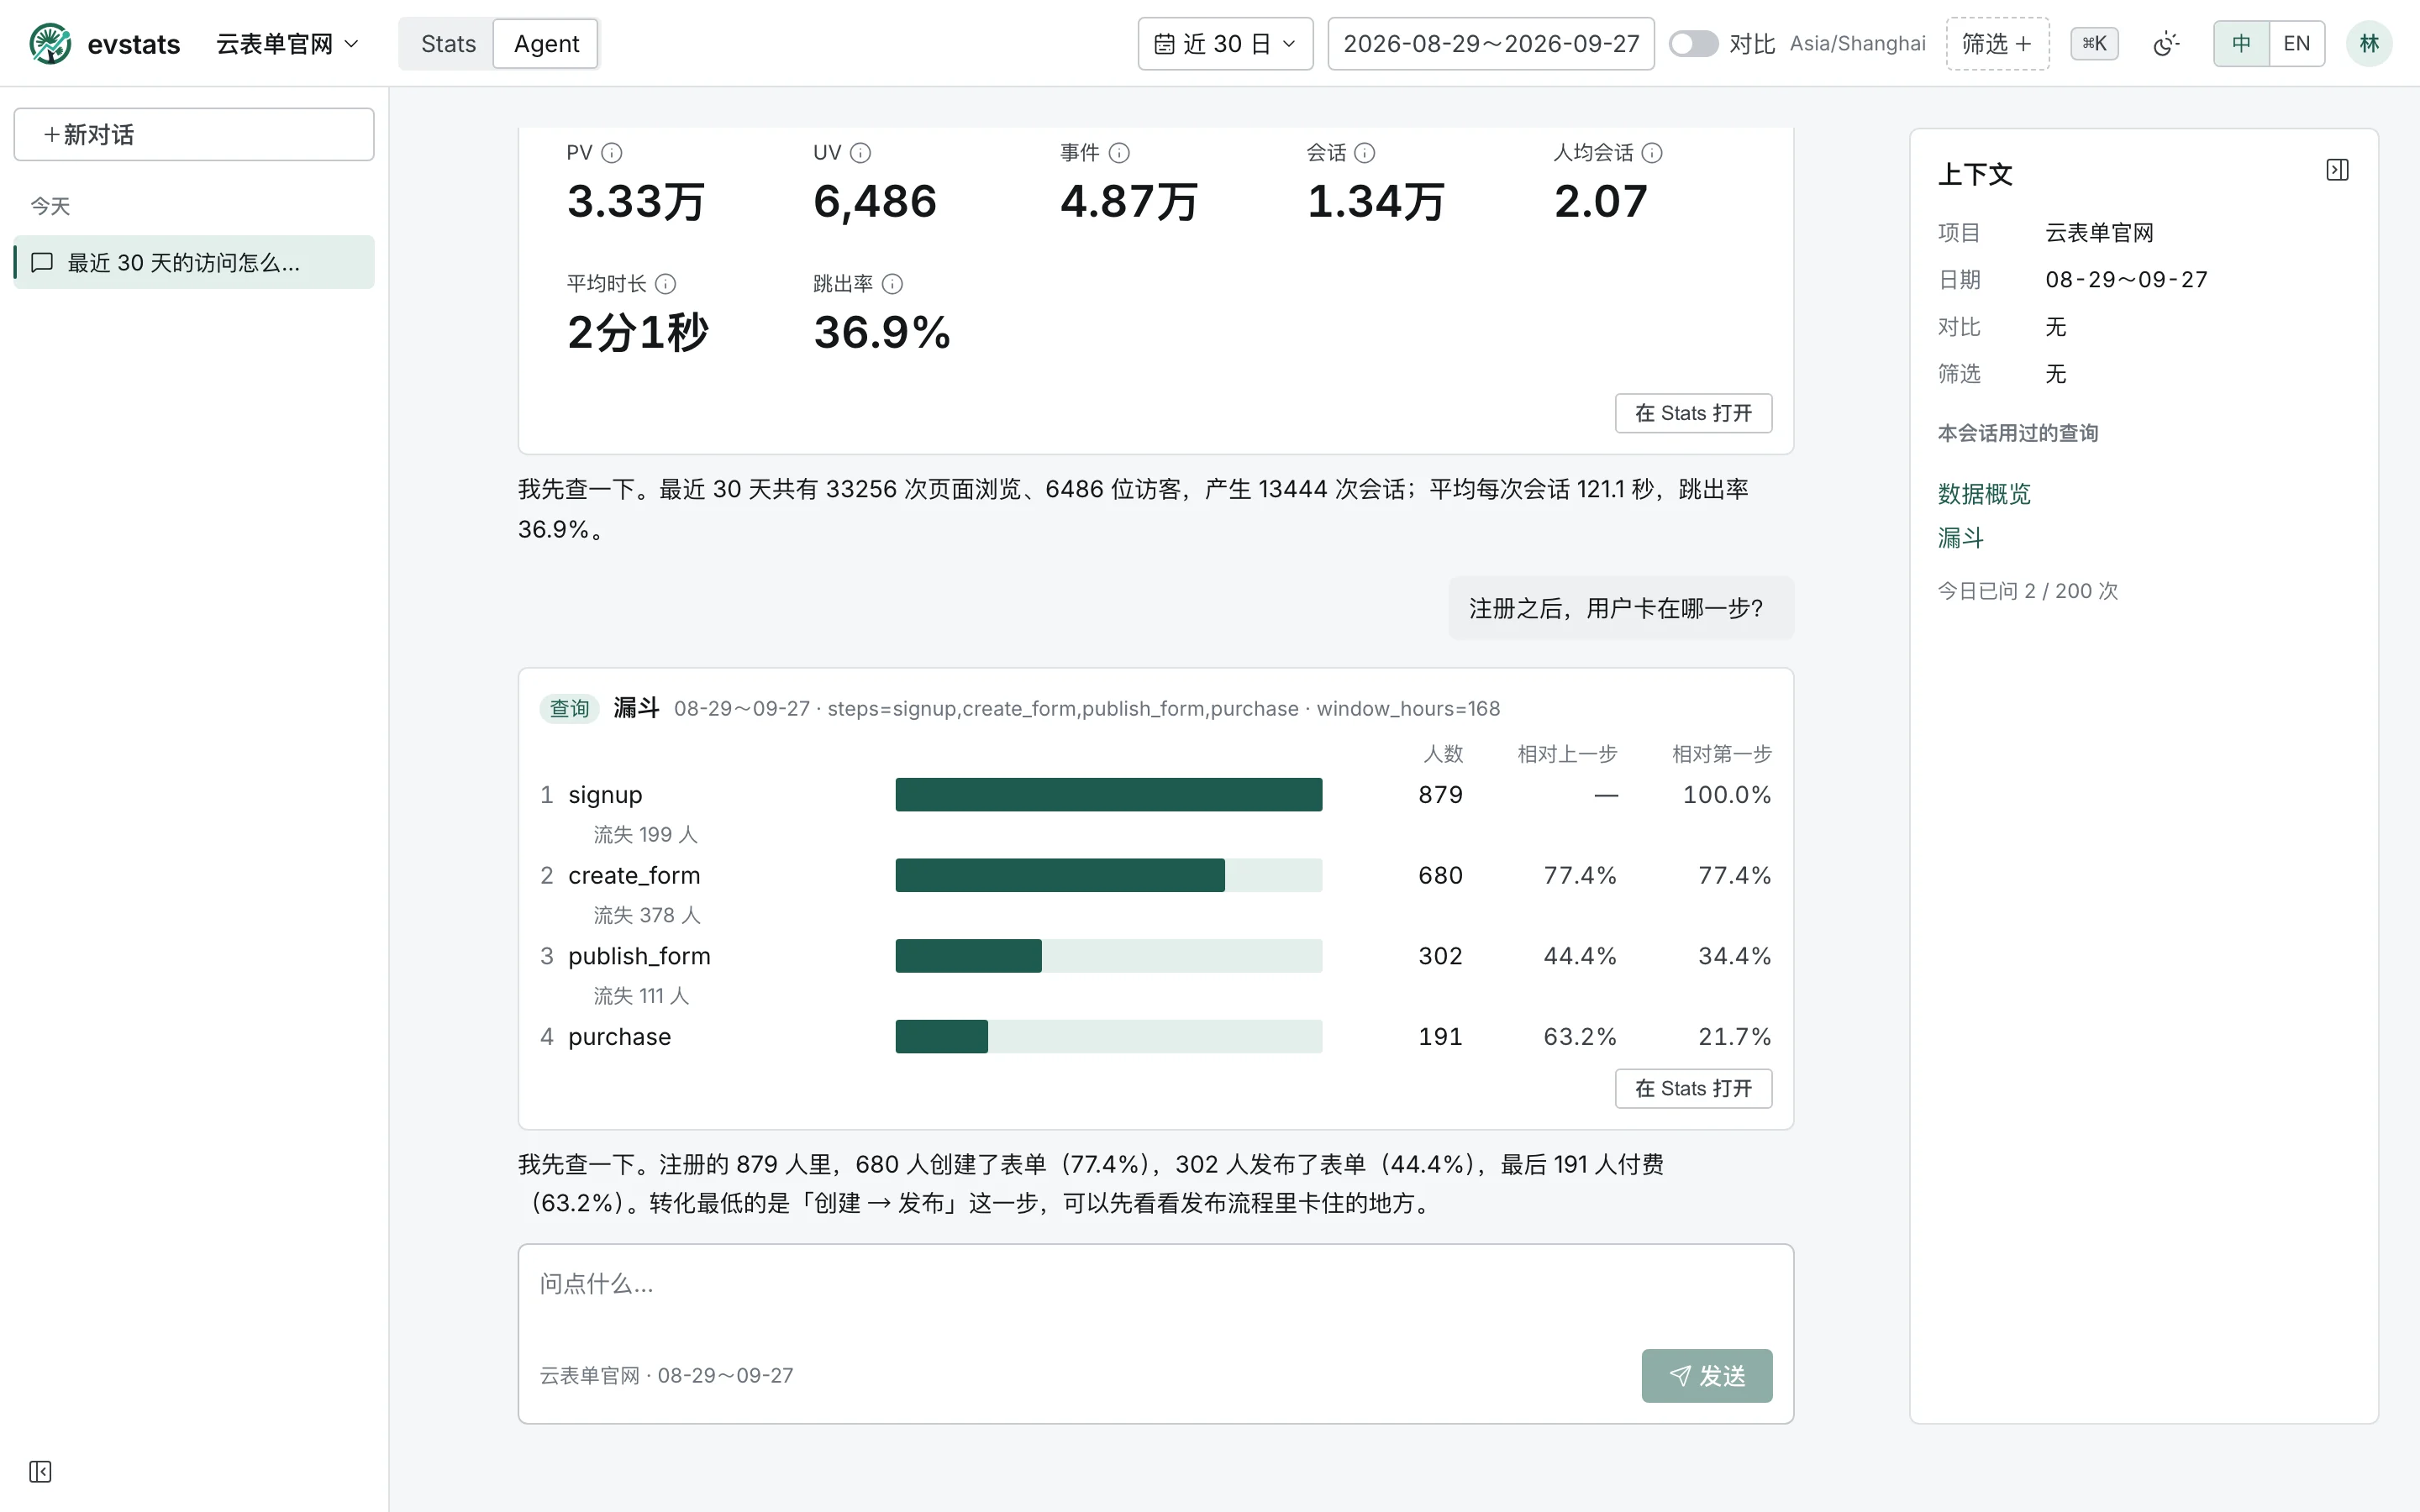Collapse the 上下文 context panel icon
The image size is (2420, 1512).
tap(2337, 171)
